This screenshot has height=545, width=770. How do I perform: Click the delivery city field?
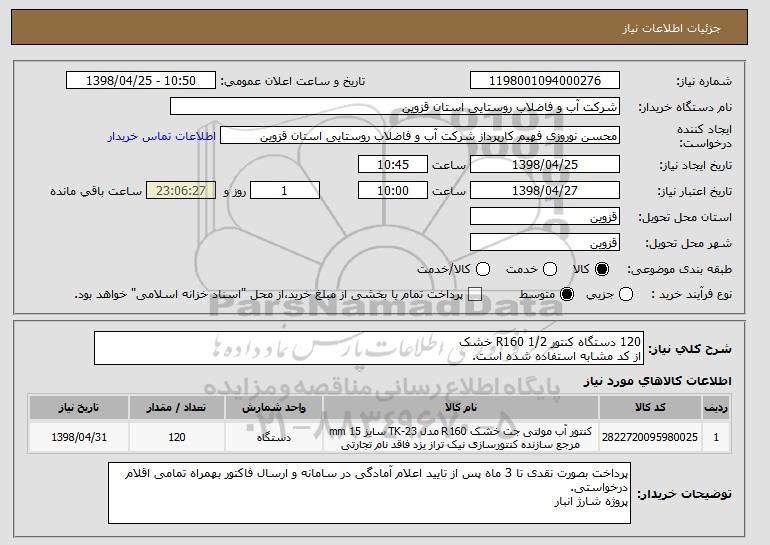(x=545, y=243)
